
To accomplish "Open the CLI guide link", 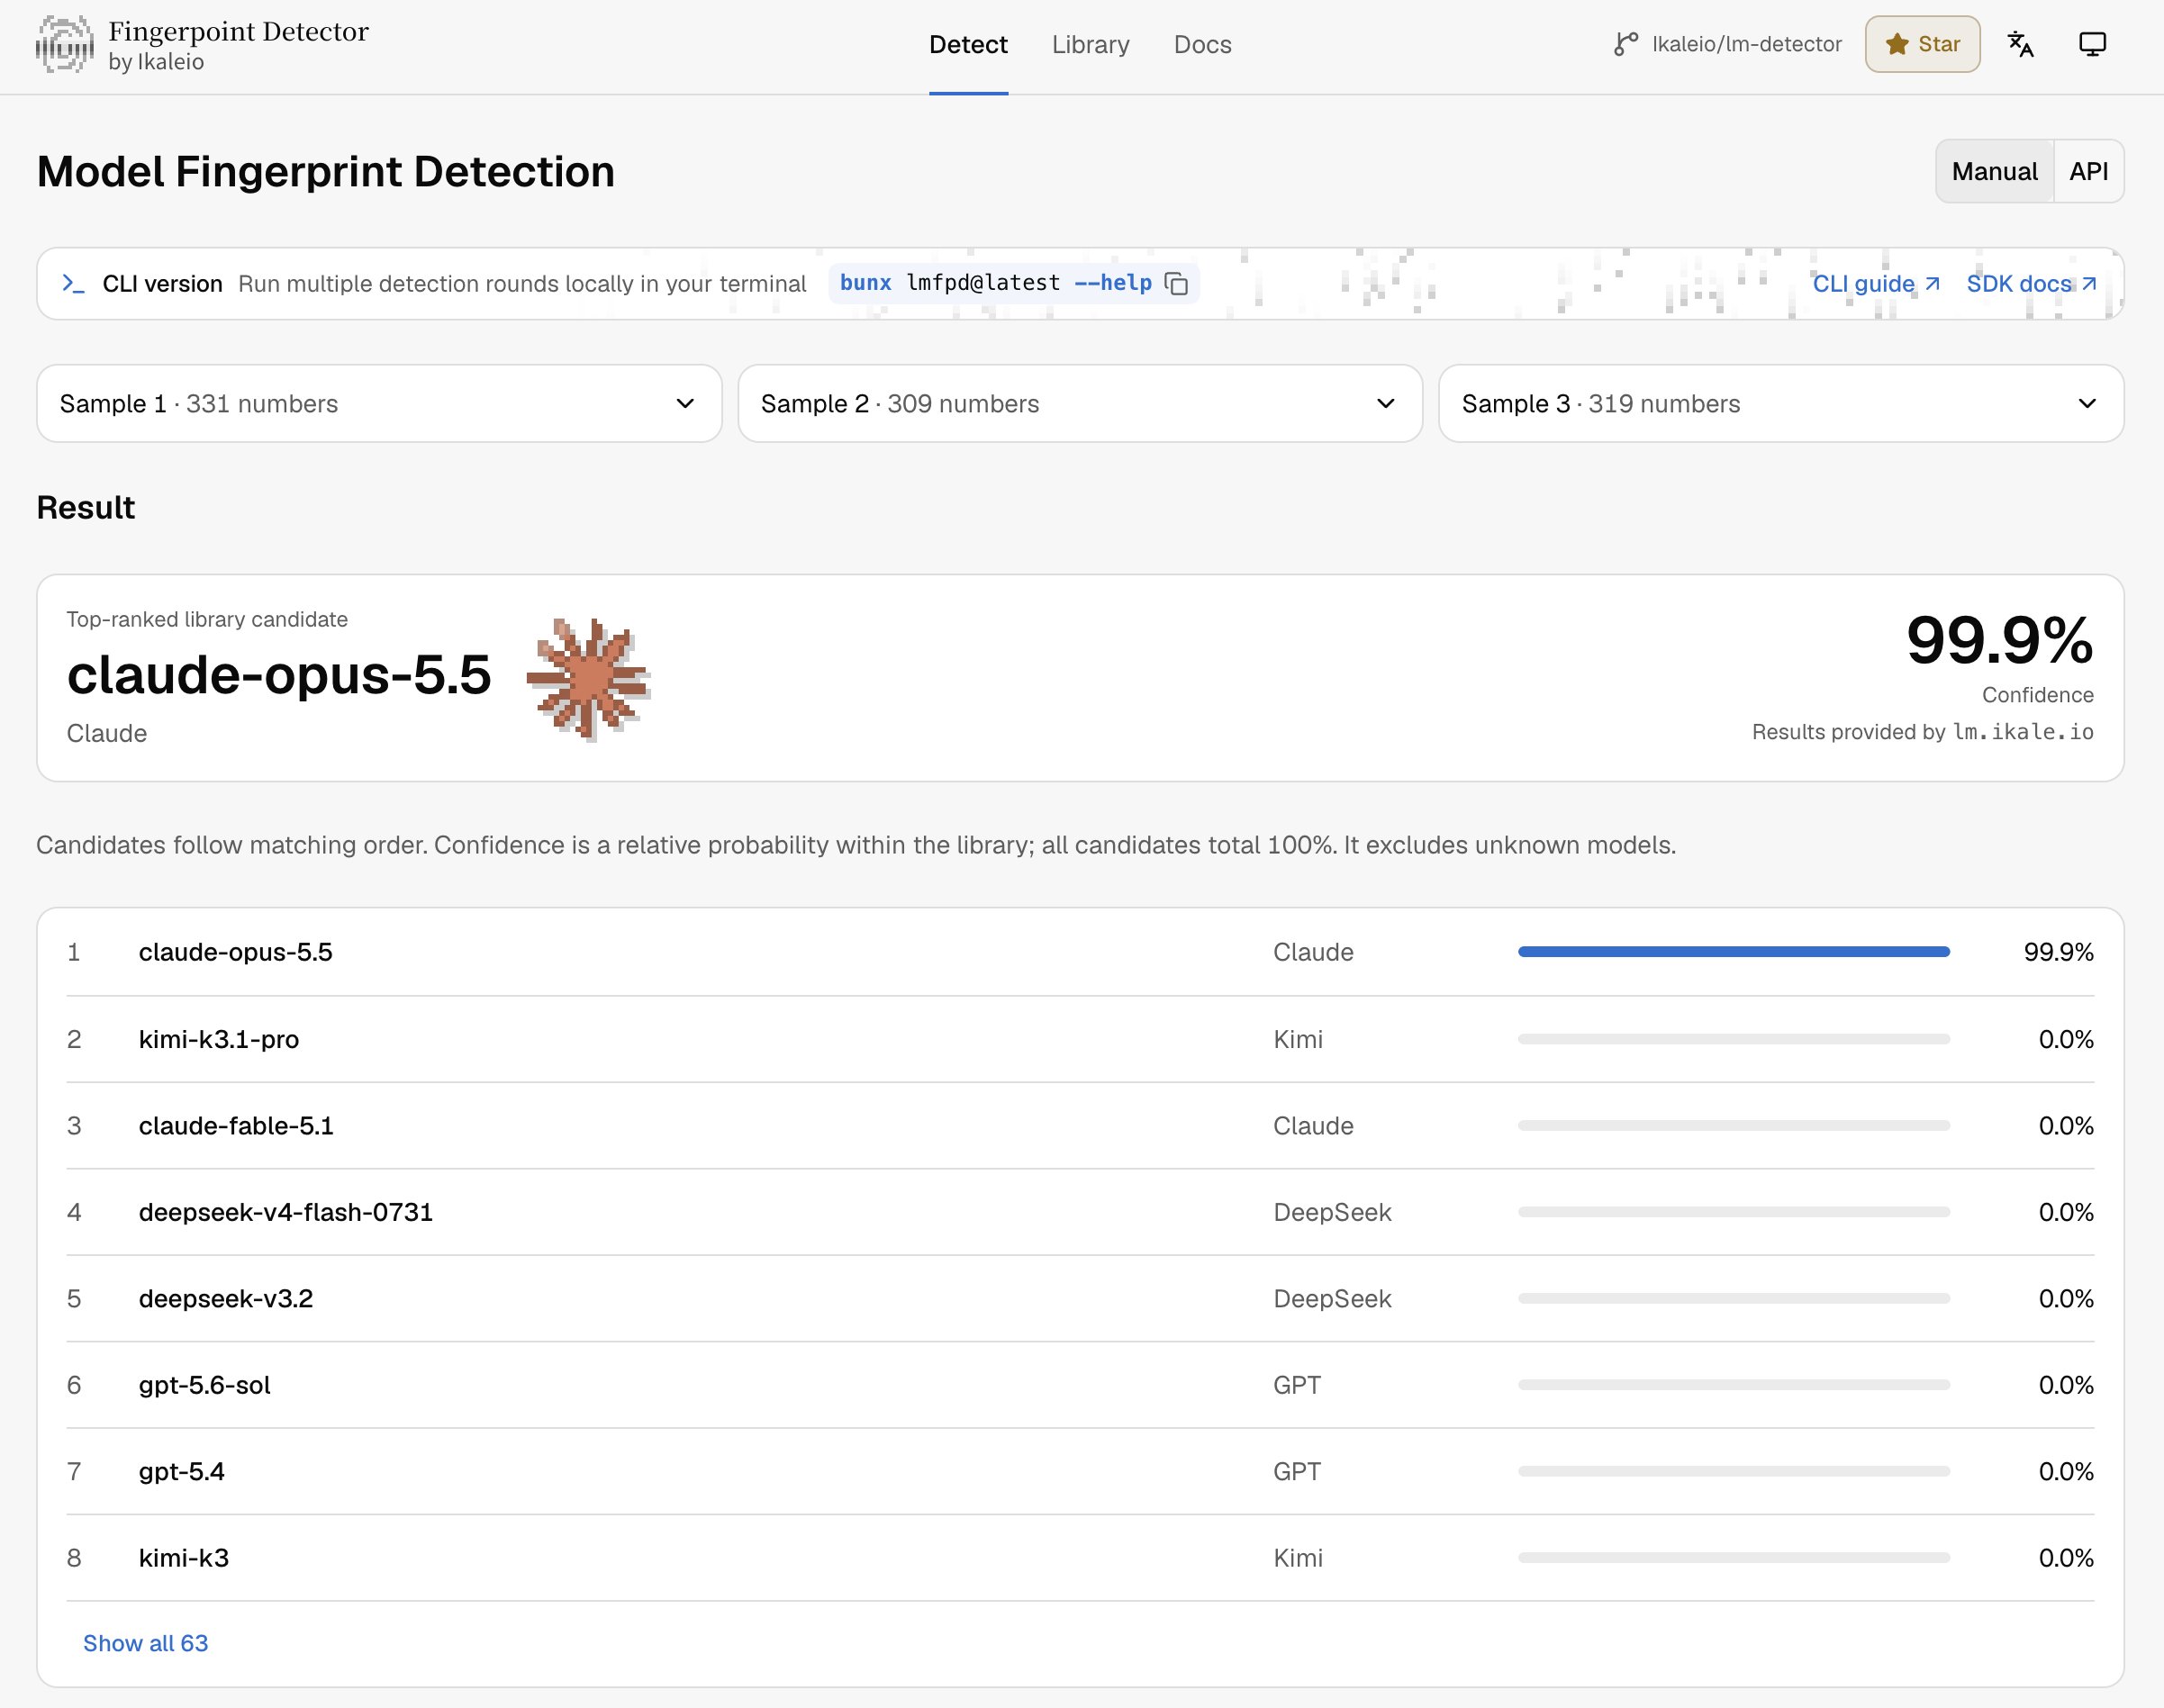I will pyautogui.click(x=1876, y=284).
